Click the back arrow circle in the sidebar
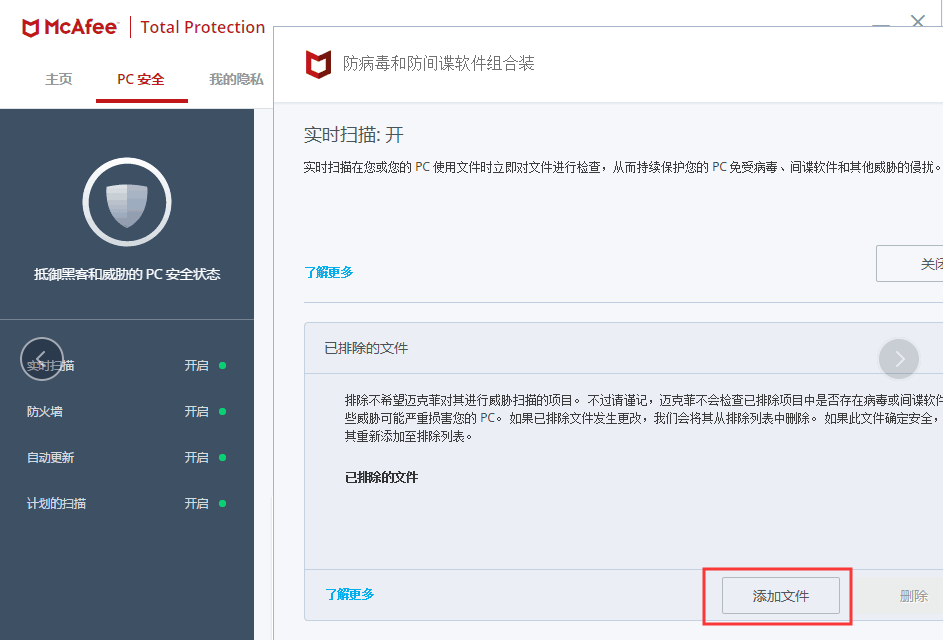944x640 pixels. [42, 359]
